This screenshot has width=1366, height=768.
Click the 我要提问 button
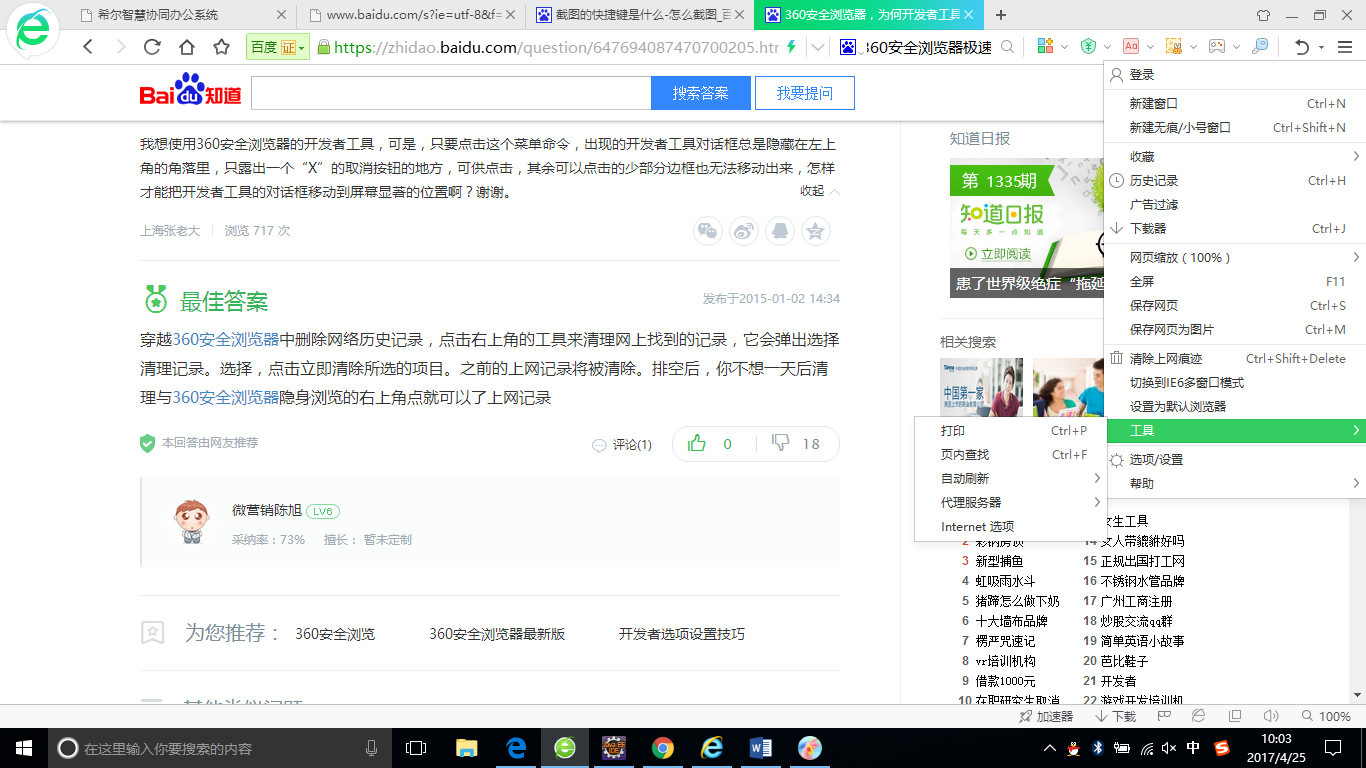804,93
